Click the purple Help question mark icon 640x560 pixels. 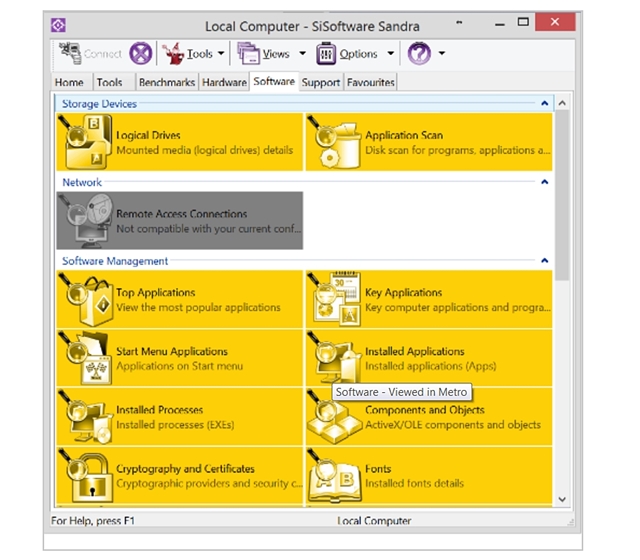[419, 53]
